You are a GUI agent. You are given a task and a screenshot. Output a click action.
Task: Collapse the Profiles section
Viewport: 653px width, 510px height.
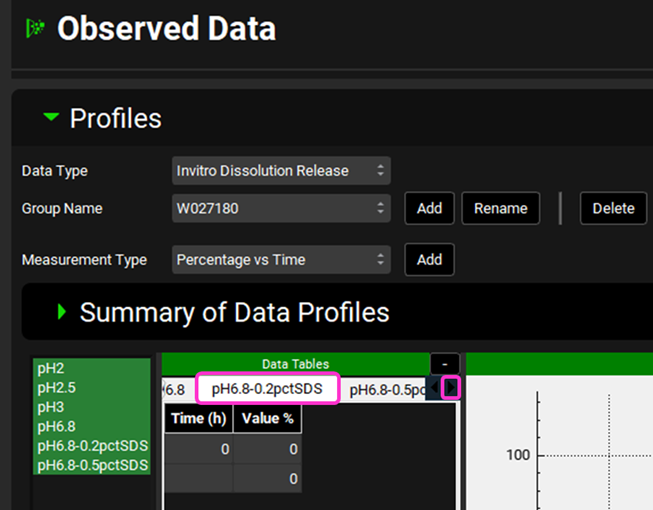point(51,118)
